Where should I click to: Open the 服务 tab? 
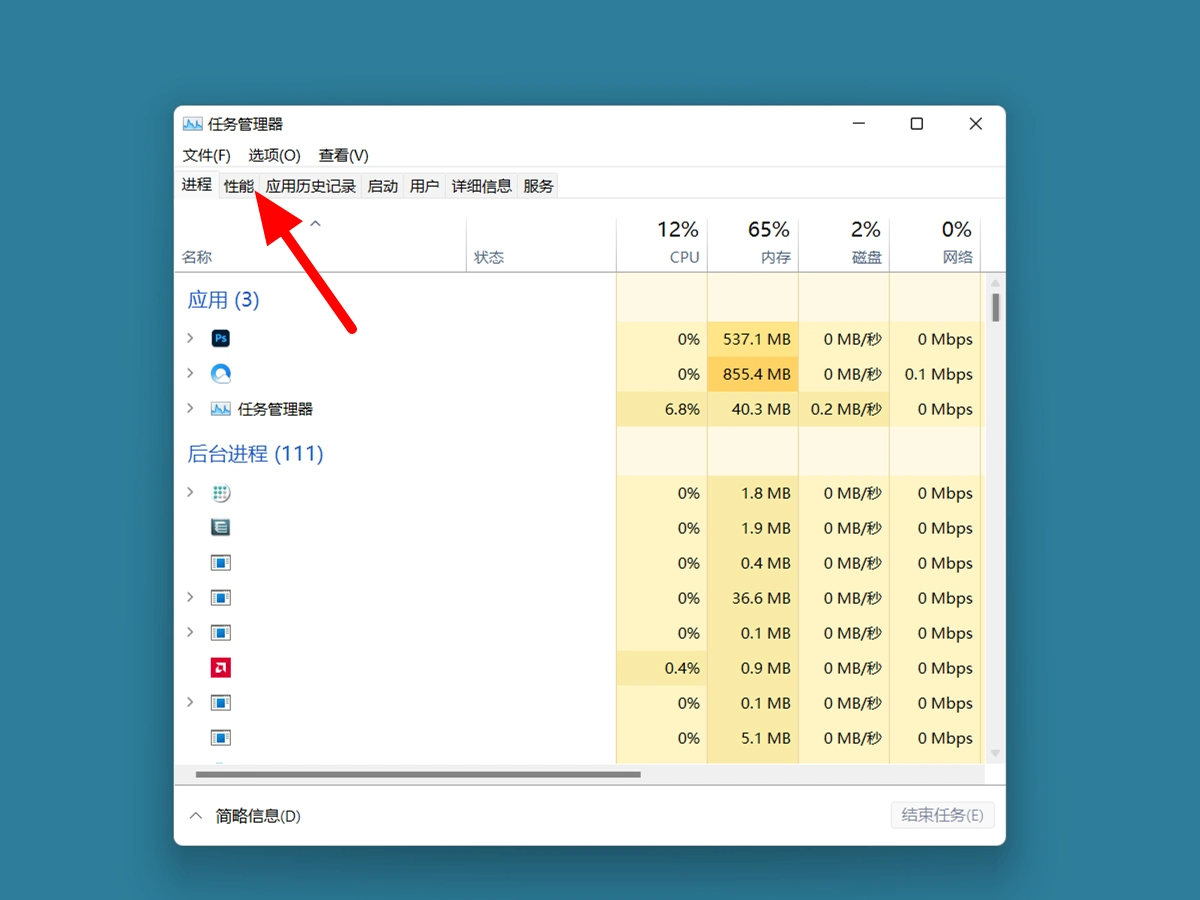(x=538, y=185)
